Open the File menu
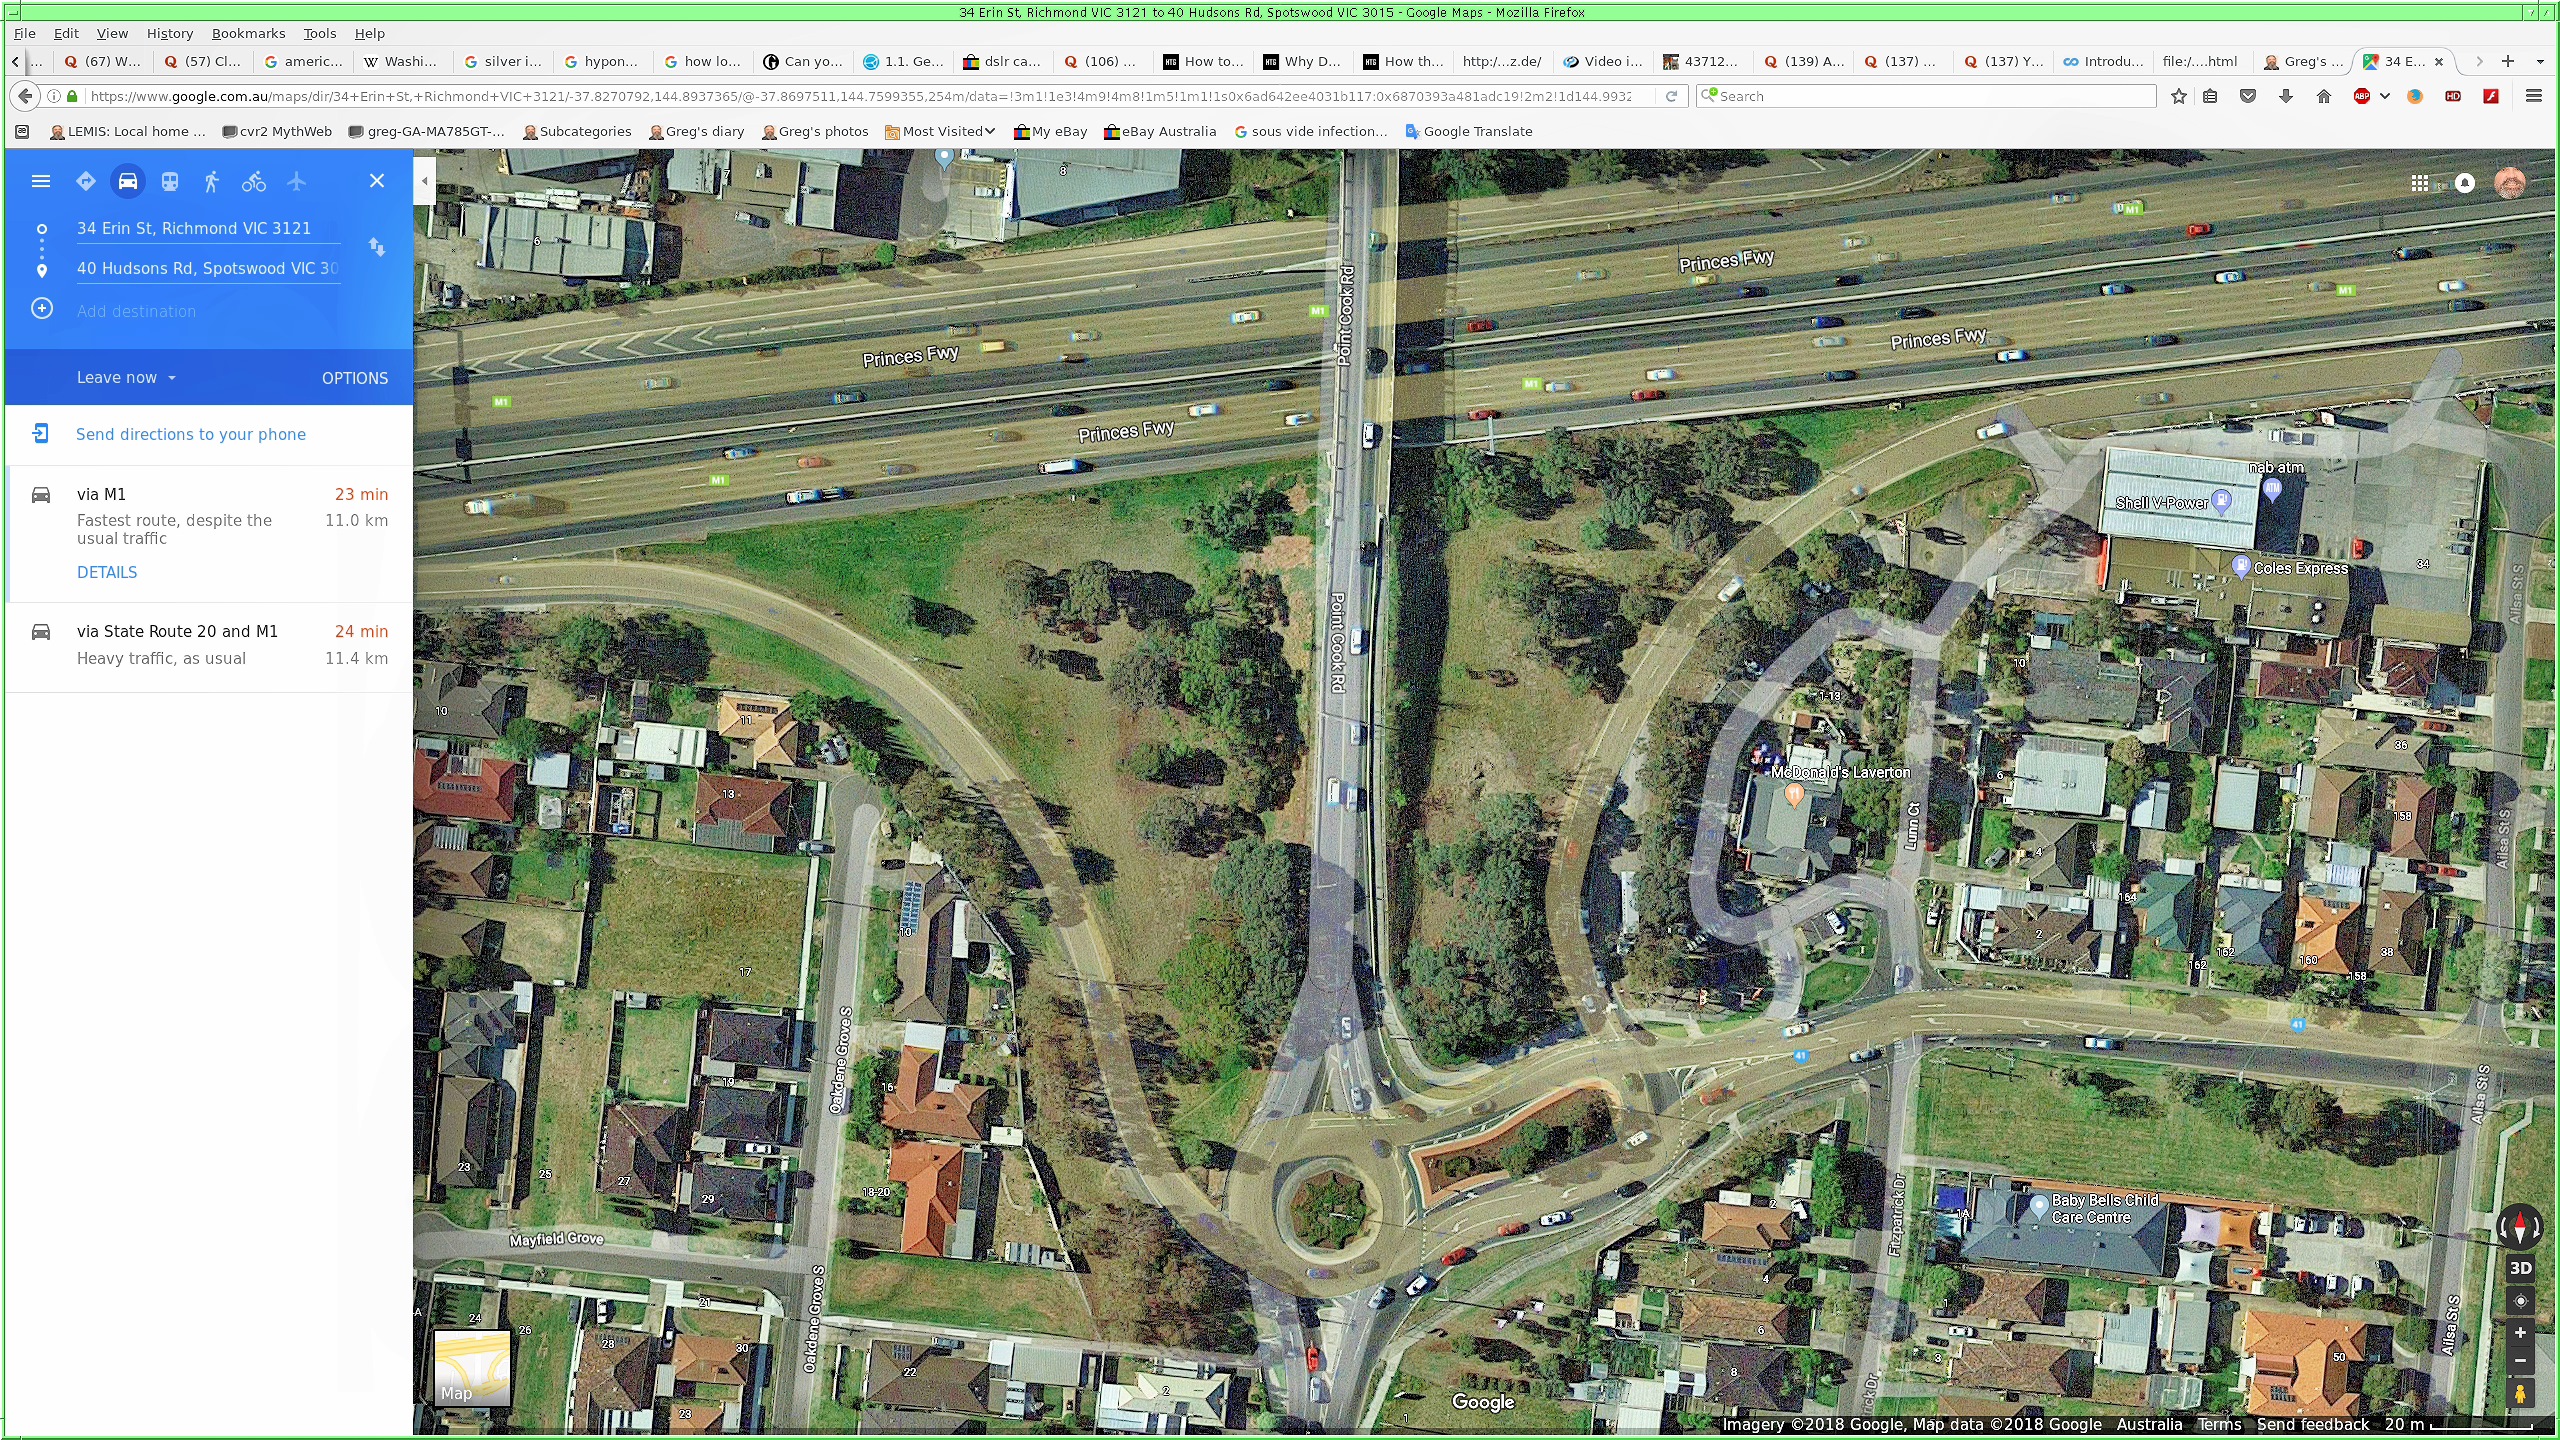 [x=25, y=33]
